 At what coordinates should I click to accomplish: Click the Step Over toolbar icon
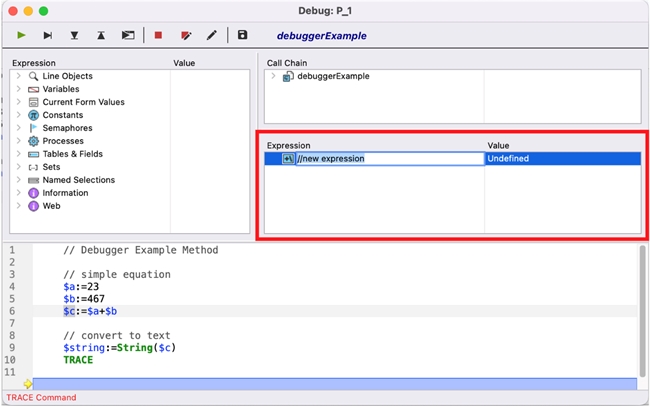47,35
